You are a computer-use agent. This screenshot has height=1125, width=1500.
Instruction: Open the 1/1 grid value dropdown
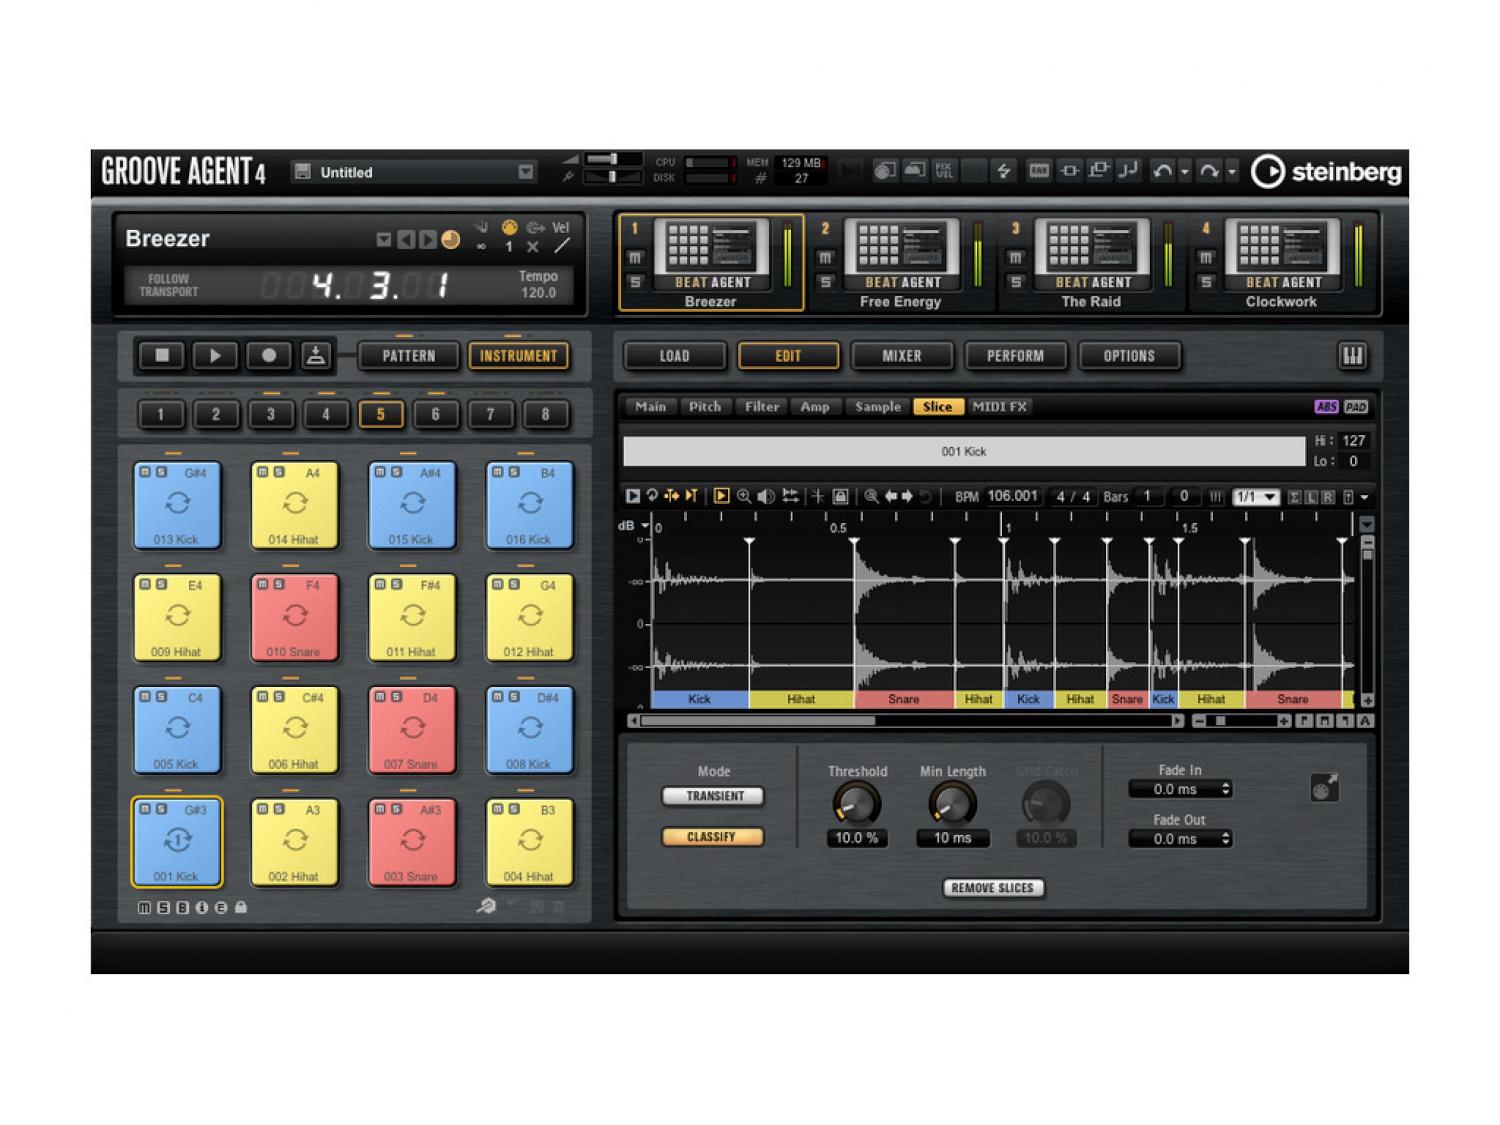coord(1257,497)
